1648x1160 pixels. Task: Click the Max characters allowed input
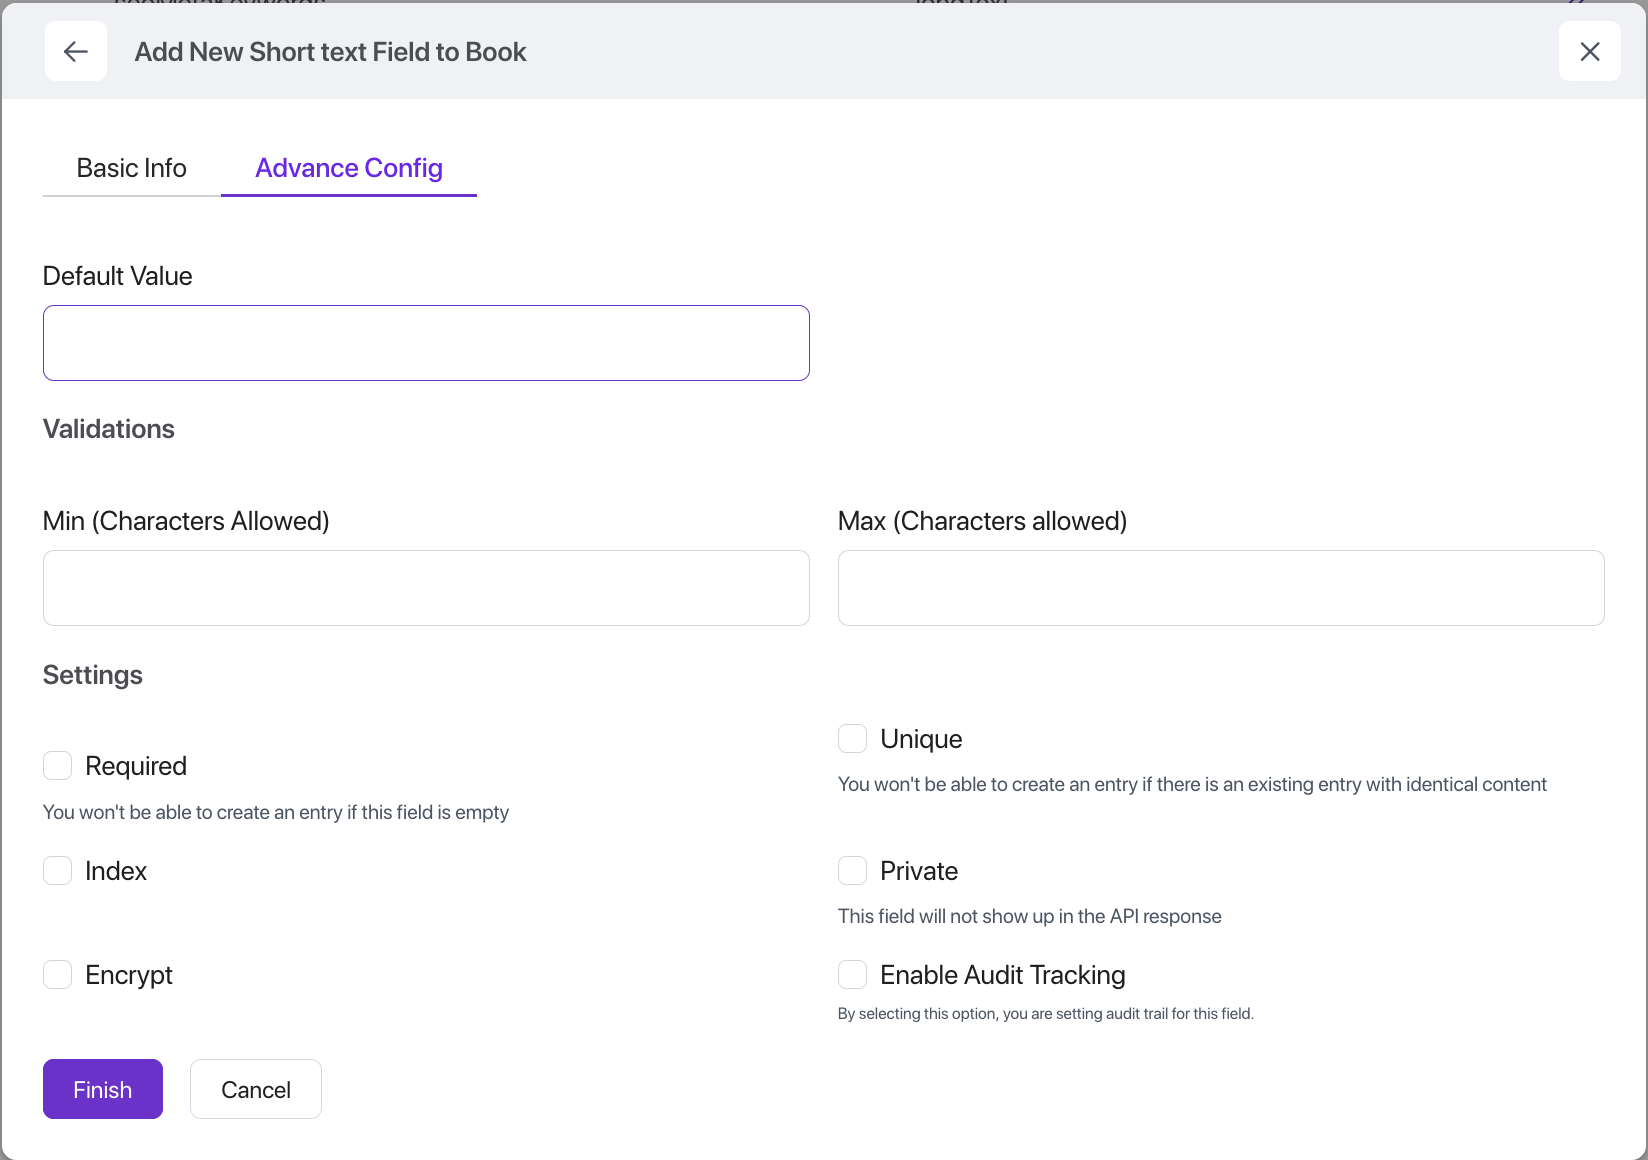(x=1220, y=588)
